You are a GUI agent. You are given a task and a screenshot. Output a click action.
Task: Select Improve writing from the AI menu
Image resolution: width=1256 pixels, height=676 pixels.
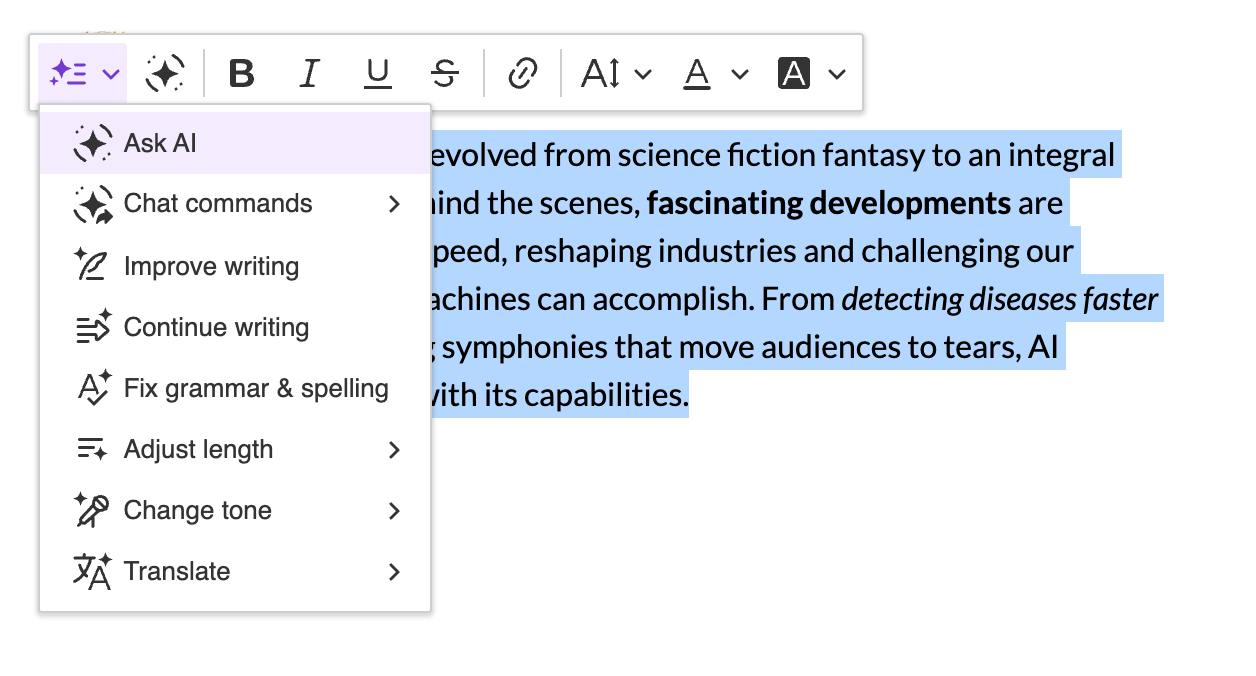pos(210,265)
